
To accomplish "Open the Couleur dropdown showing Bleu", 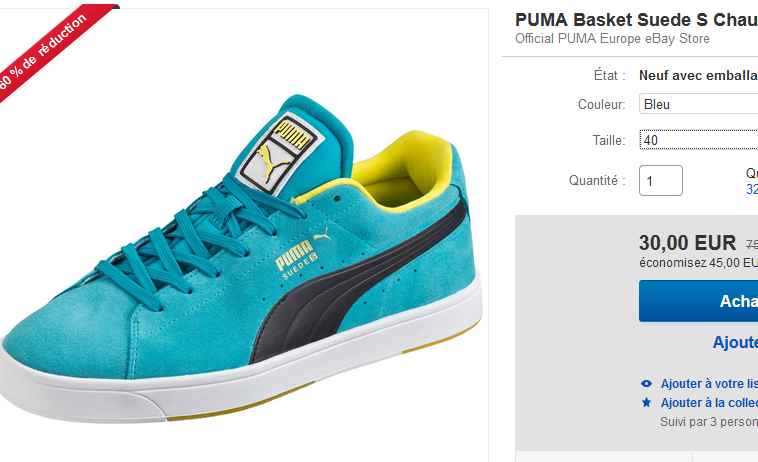I will (x=699, y=104).
